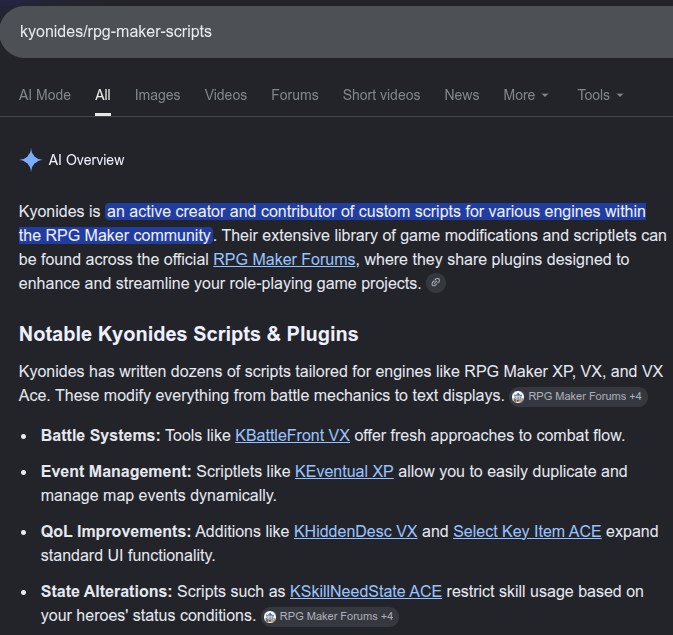Click the 'AI Overview' label
The width and height of the screenshot is (673, 635).
(86, 160)
